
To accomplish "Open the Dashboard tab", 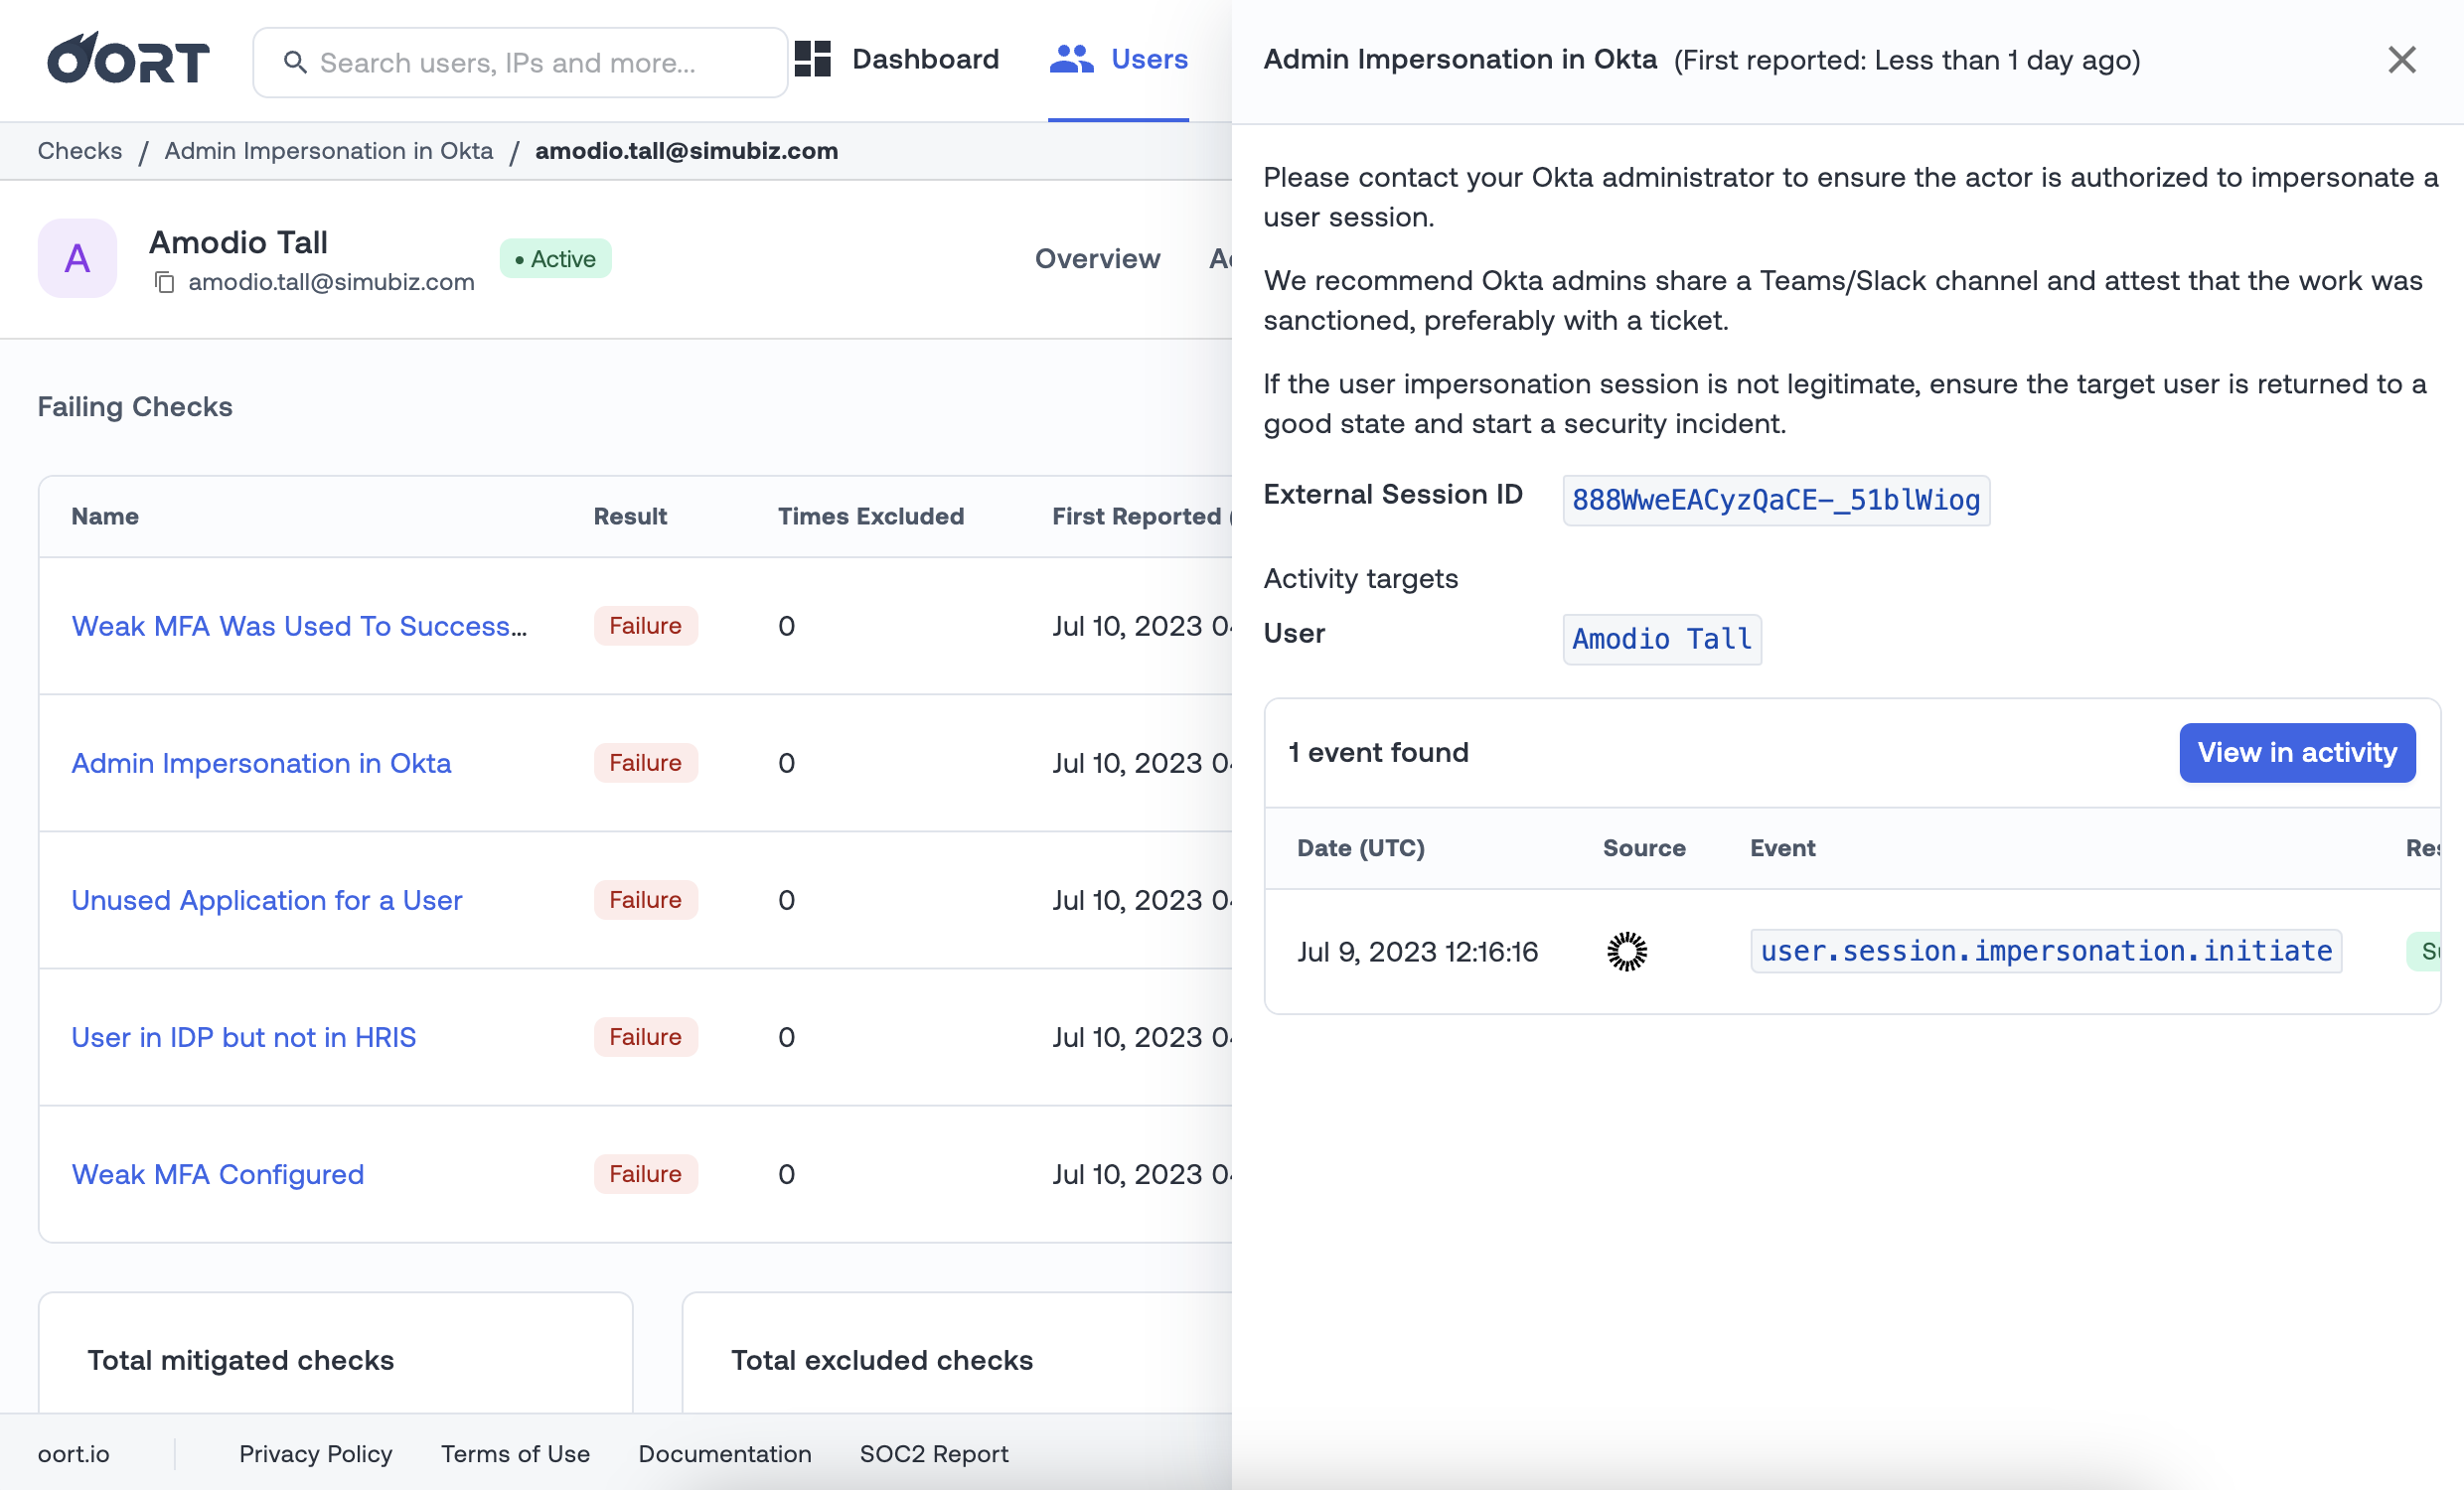I will pos(924,60).
